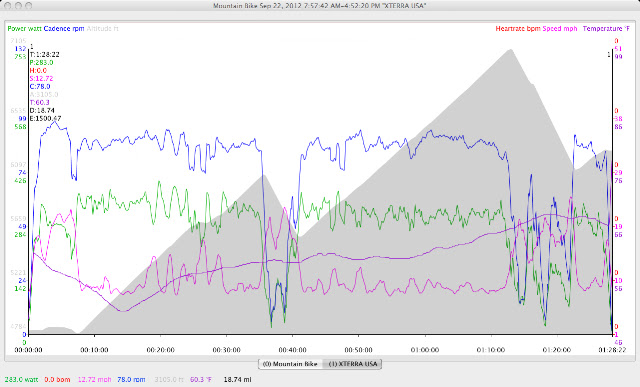The height and width of the screenshot is (387, 640).
Task: Click the 00:50:00 time axis label
Action: (x=358, y=350)
